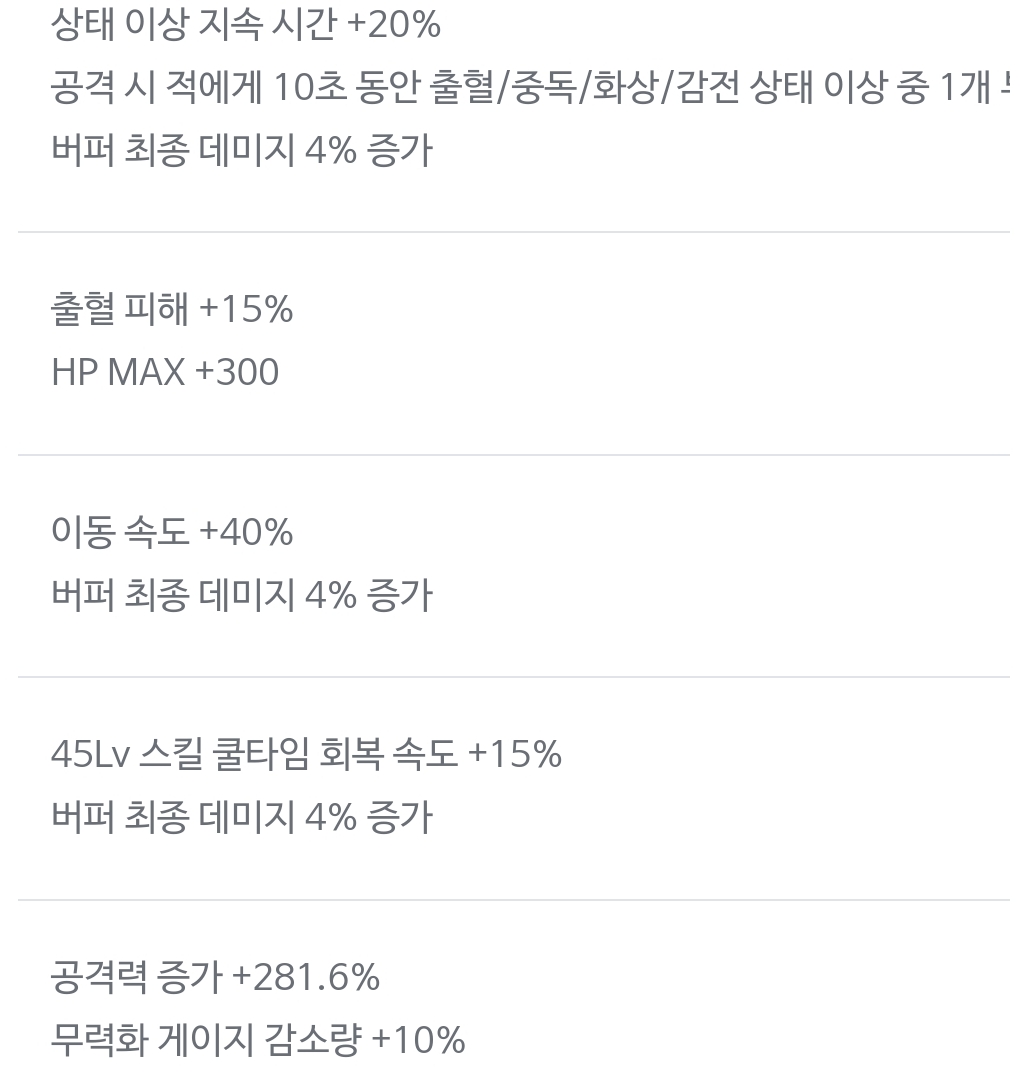Click 버퍼 최종 데미지 line above 출혈 피해
The height and width of the screenshot is (1092, 1024).
[241, 150]
